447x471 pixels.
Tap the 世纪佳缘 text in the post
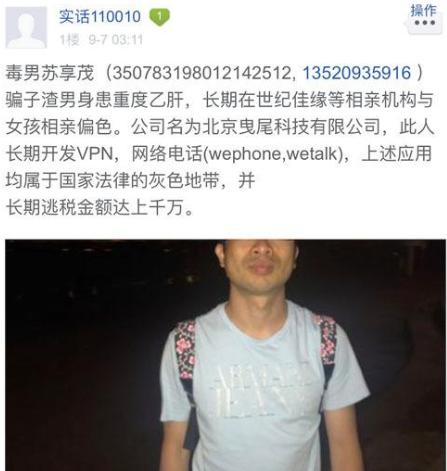(291, 100)
